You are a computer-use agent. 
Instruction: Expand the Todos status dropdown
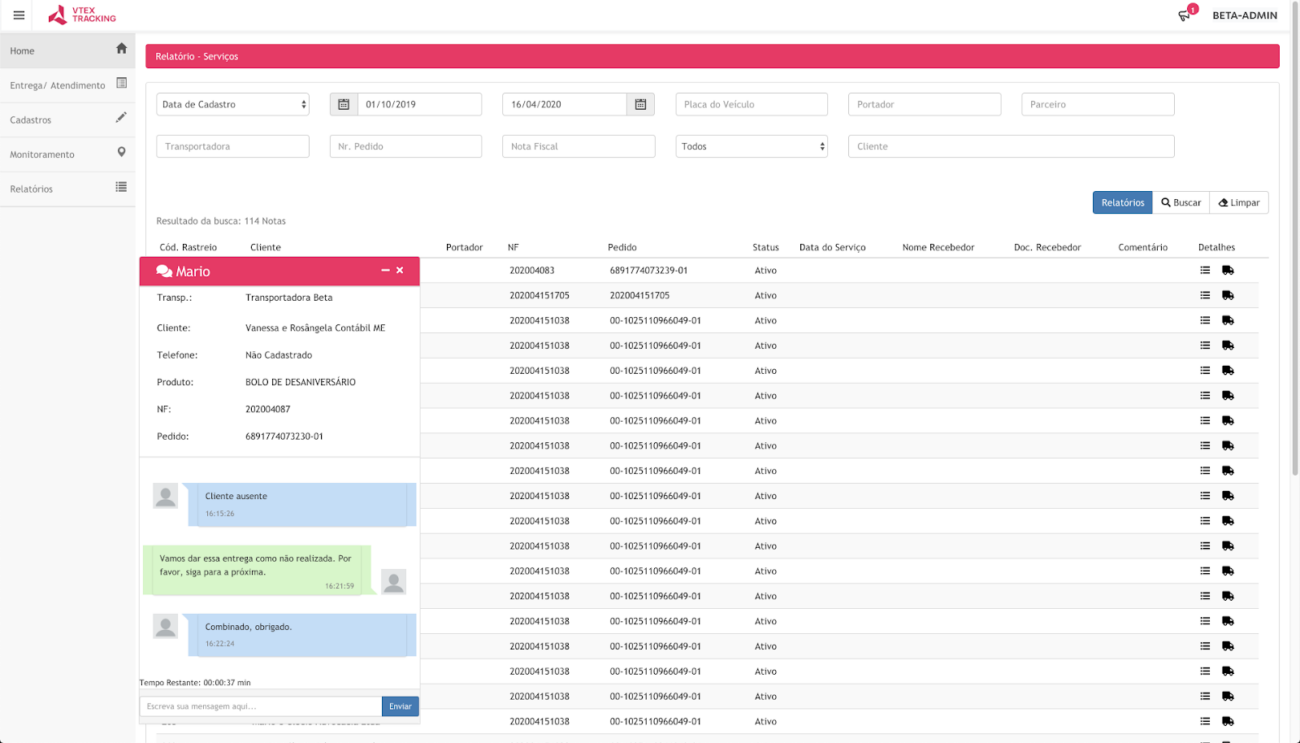point(751,146)
